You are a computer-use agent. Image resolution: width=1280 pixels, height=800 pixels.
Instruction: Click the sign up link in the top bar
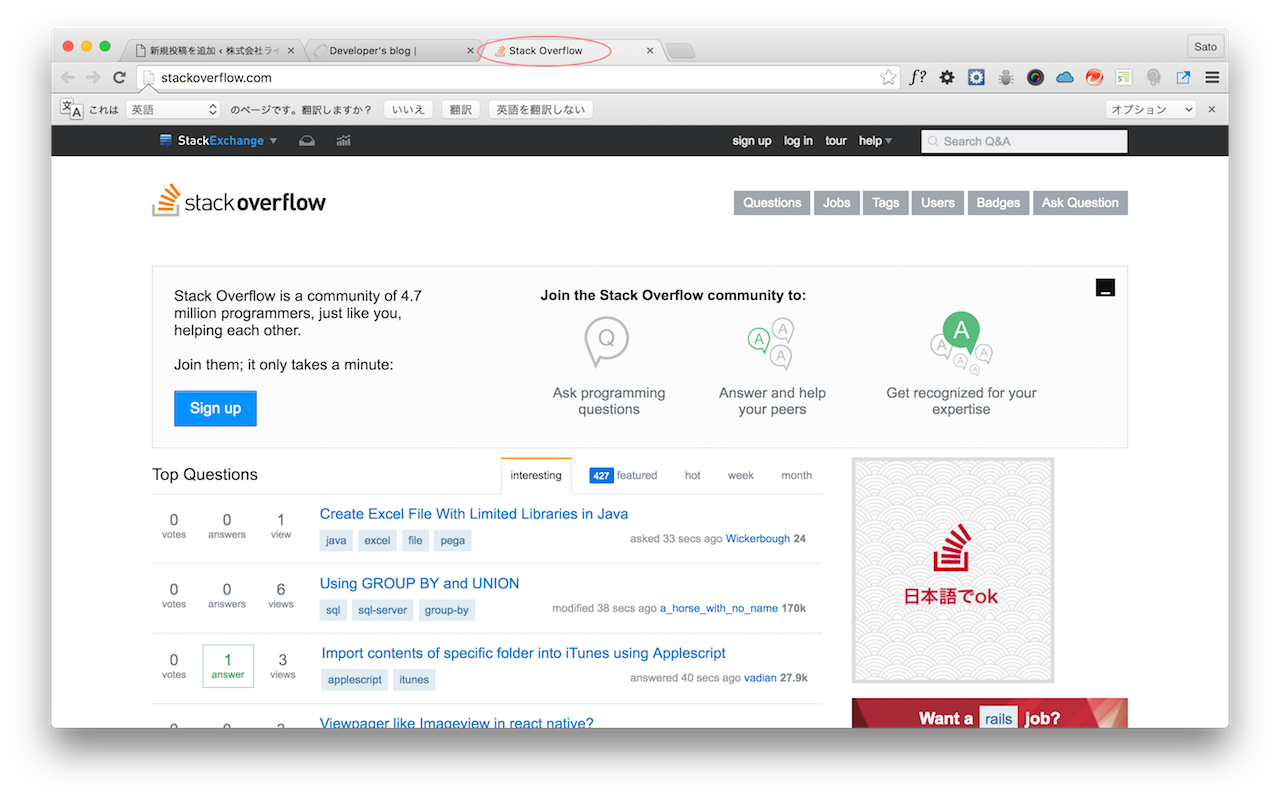[x=752, y=141]
